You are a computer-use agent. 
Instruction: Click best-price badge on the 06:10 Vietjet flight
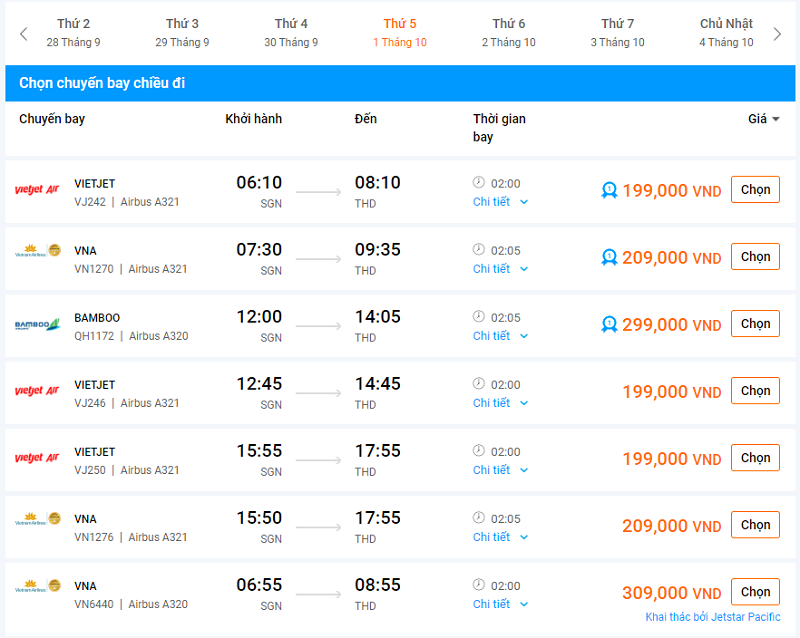point(609,190)
